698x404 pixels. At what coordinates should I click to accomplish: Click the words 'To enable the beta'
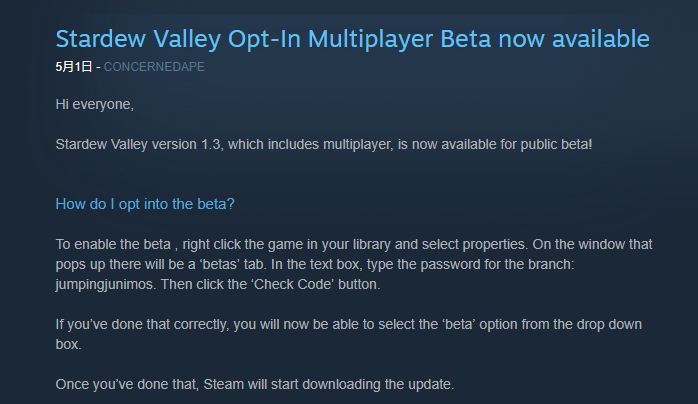[113, 244]
